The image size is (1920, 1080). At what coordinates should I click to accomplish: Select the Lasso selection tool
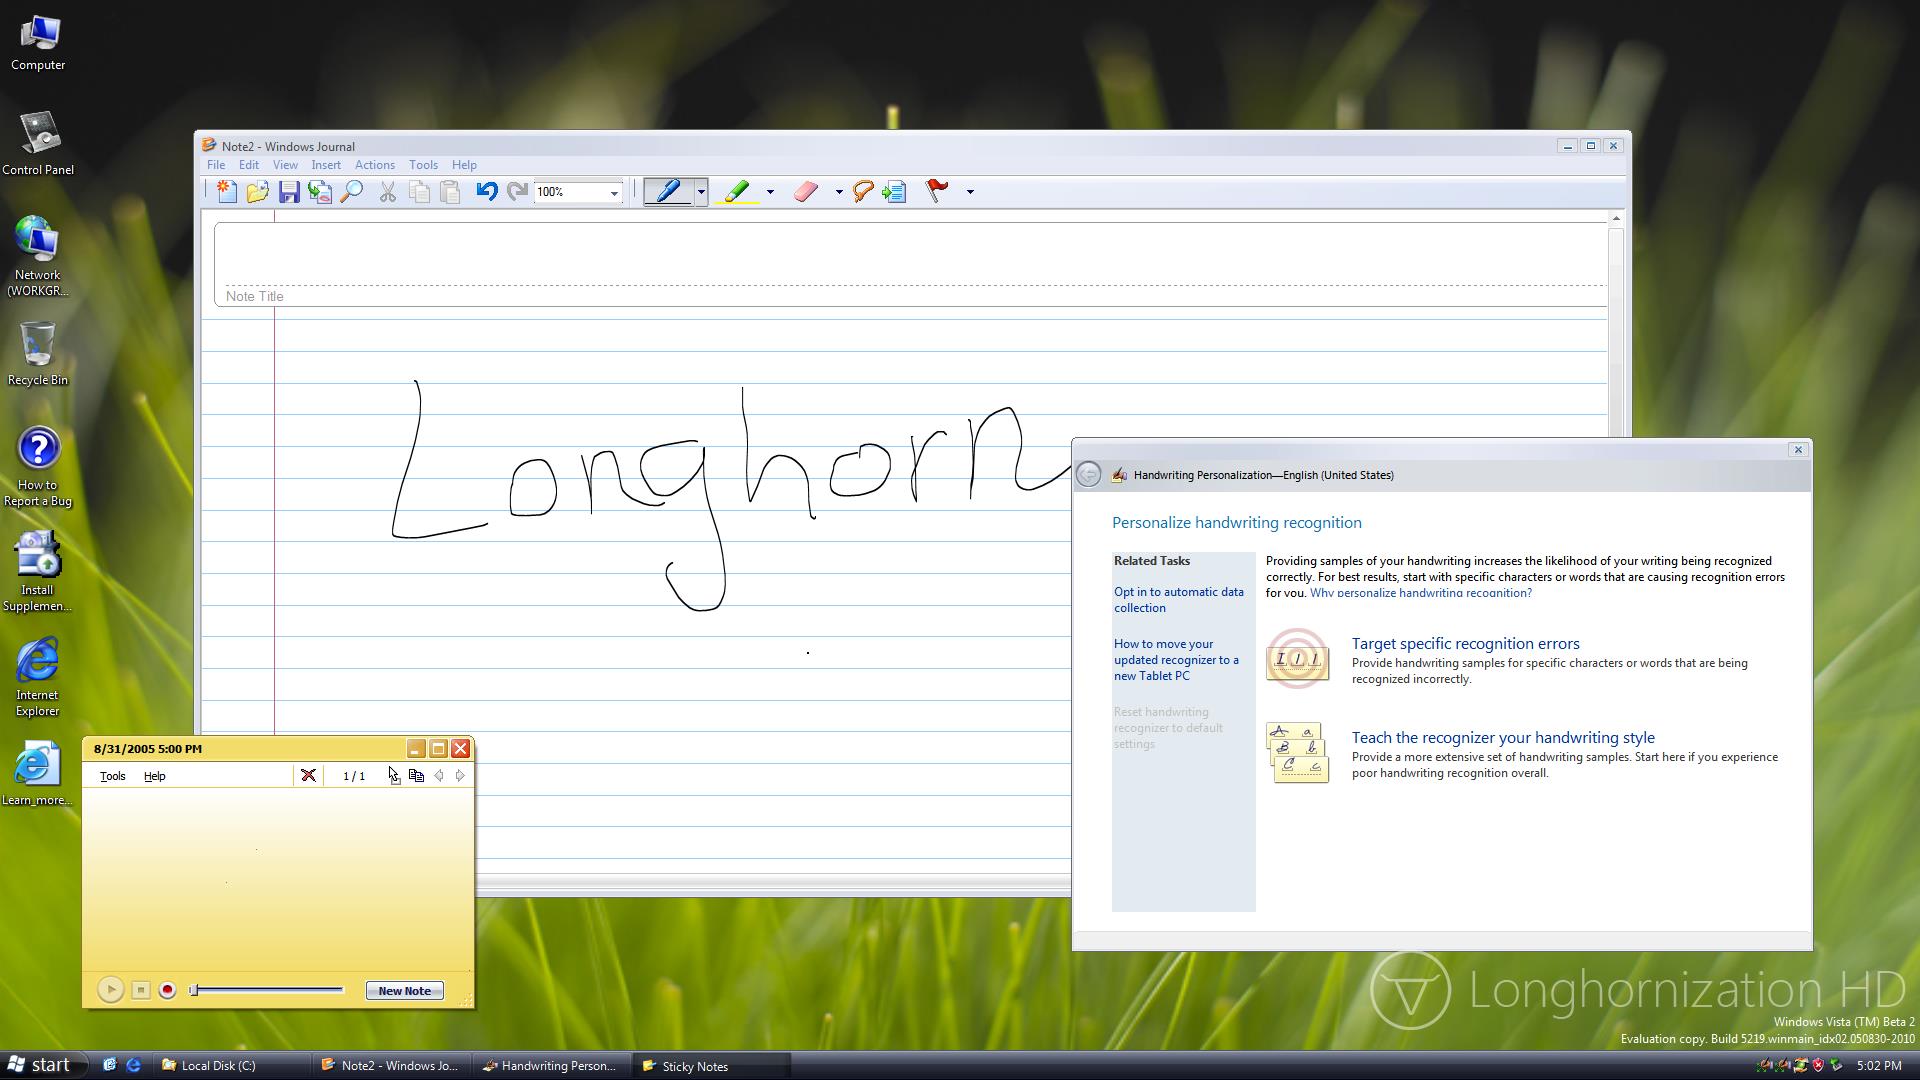[x=863, y=192]
